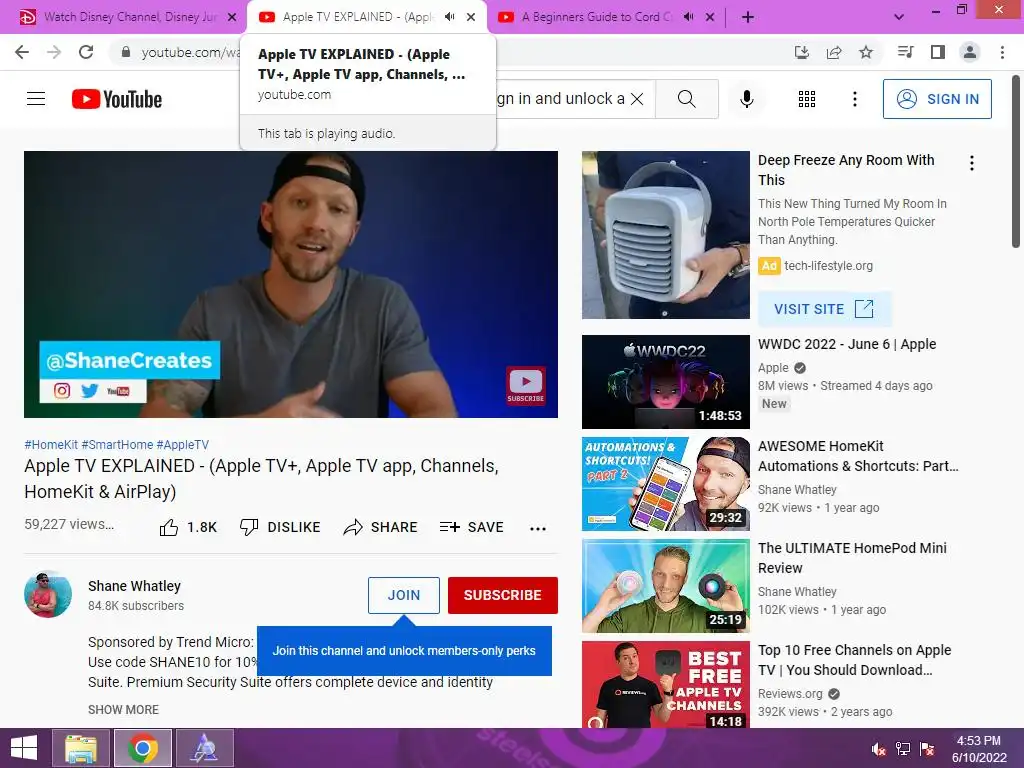Screen dimensions: 1024x768
Task: Open File Explorer from taskbar
Action: click(81, 748)
